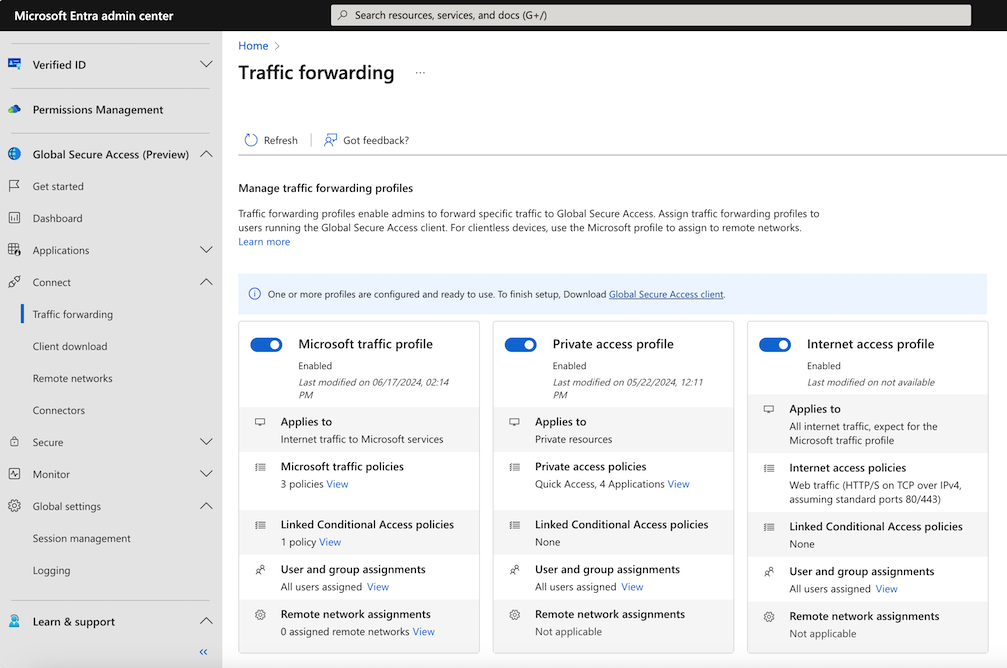Collapse the sidebar with the double-chevron icon

[x=203, y=652]
